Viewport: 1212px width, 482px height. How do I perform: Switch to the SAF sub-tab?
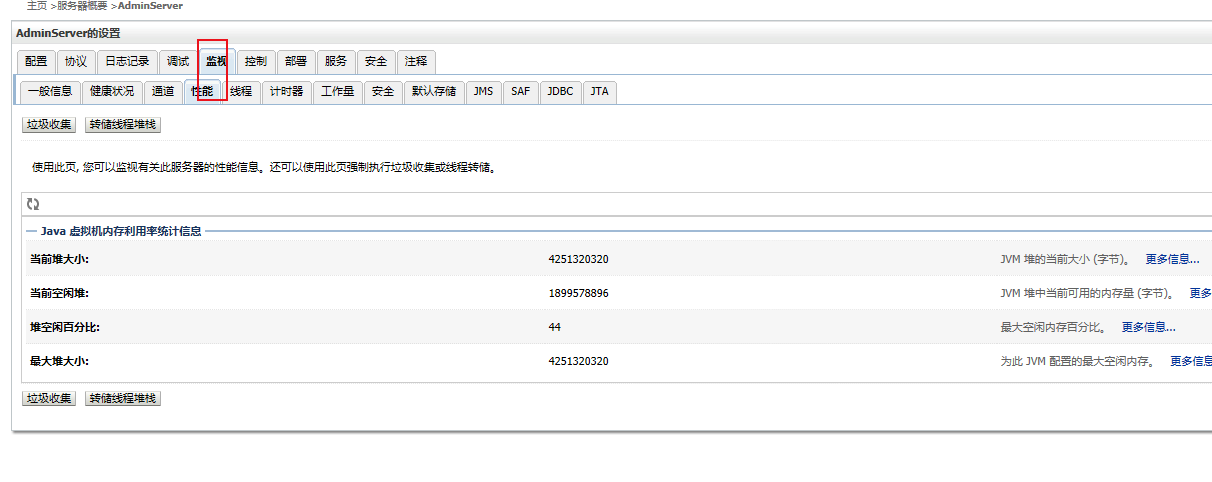click(x=521, y=92)
